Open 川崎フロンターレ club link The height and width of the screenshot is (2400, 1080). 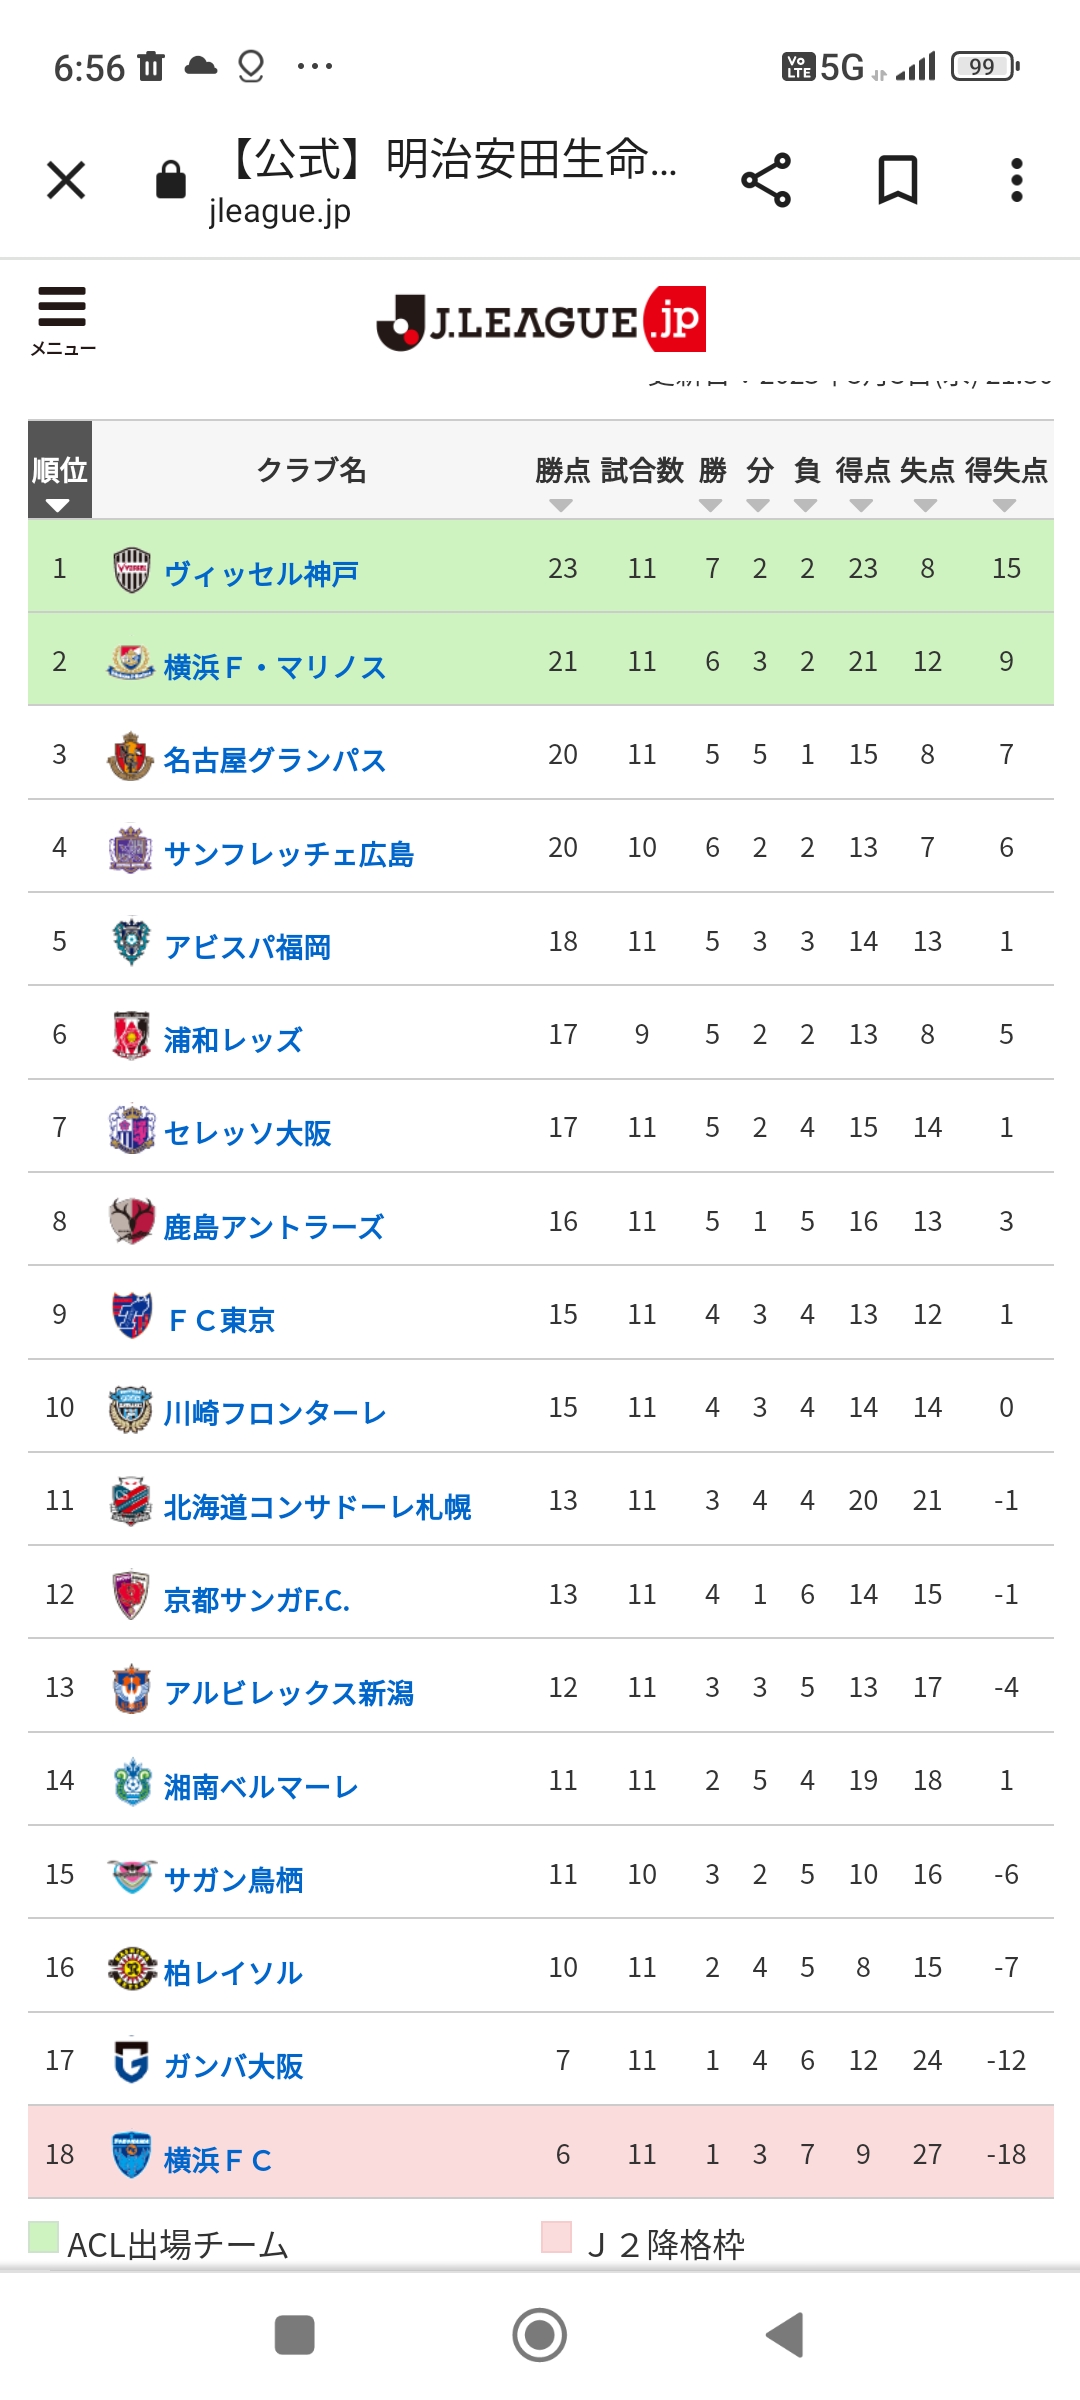point(275,1413)
